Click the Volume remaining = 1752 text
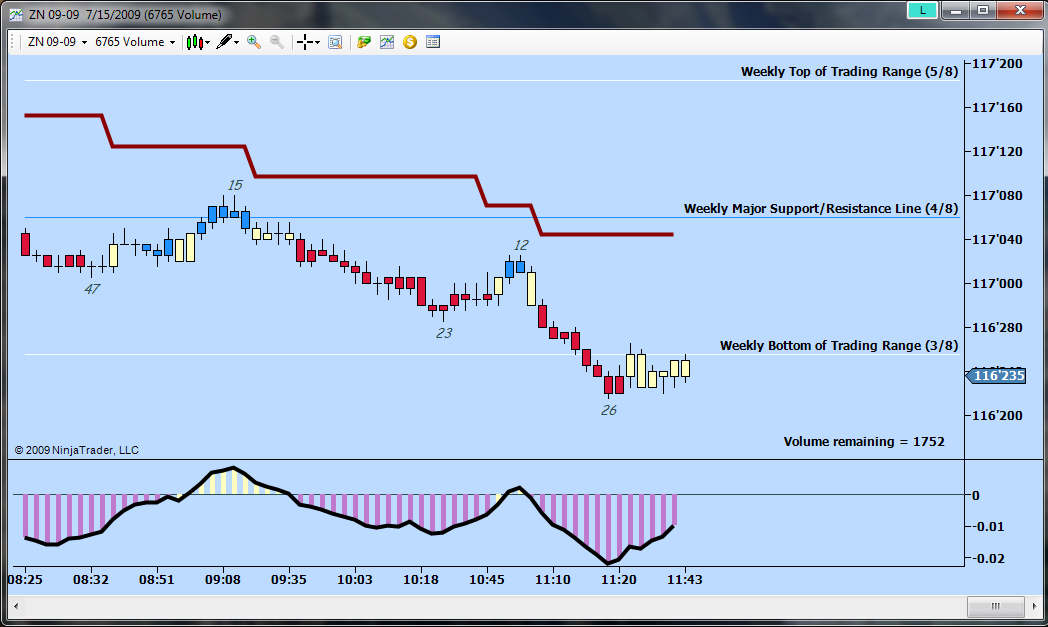 tap(864, 442)
